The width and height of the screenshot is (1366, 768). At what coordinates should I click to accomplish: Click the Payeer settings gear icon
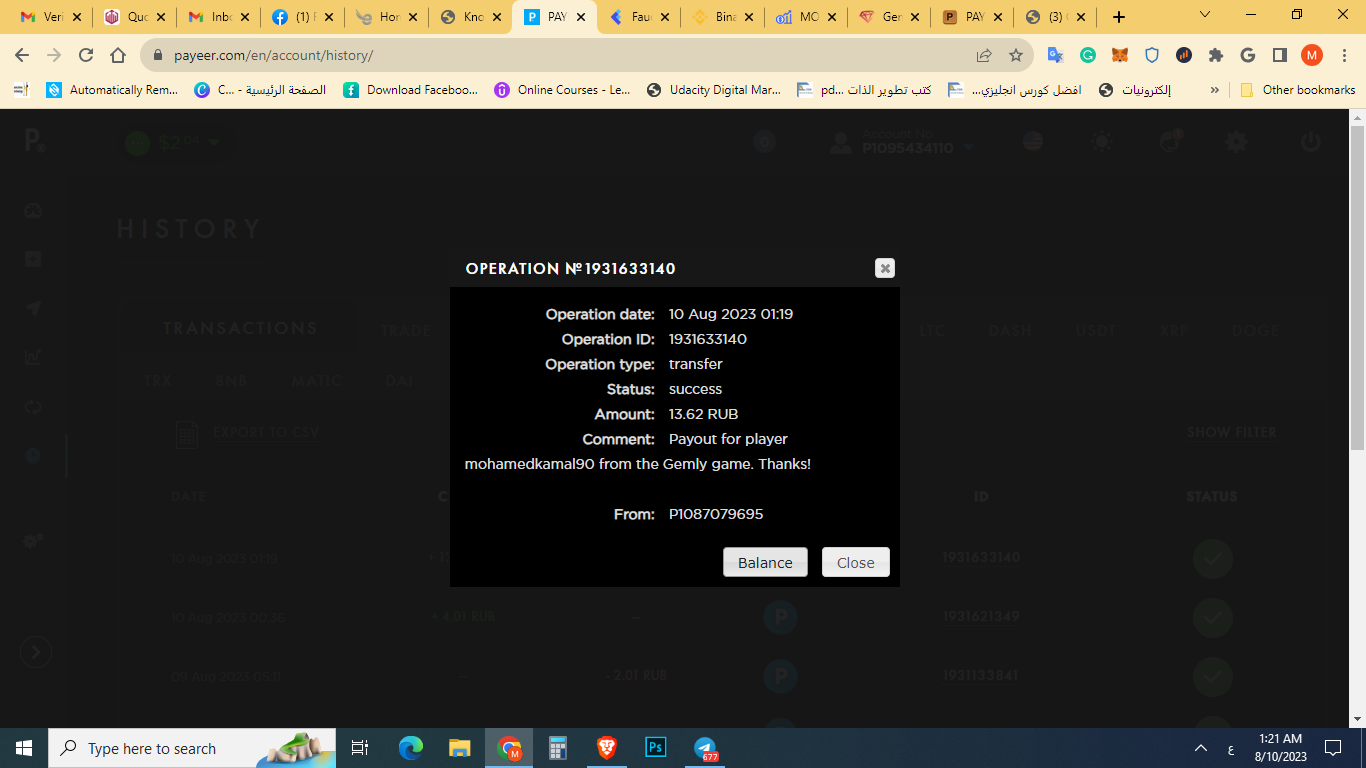[x=1237, y=142]
